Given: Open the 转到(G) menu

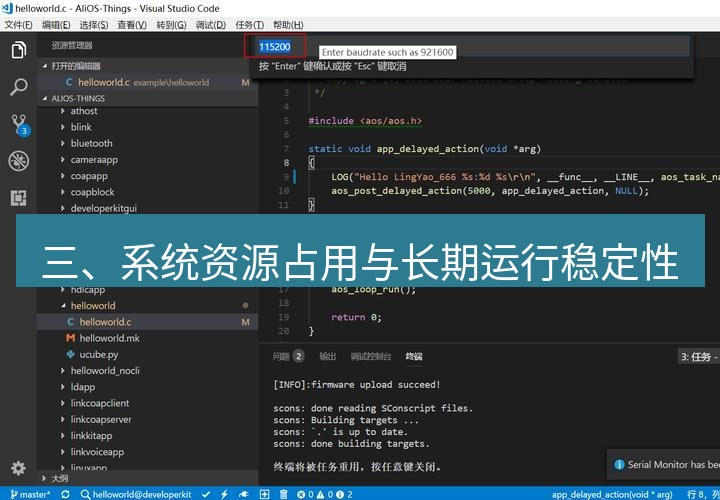Looking at the screenshot, I should [x=171, y=25].
